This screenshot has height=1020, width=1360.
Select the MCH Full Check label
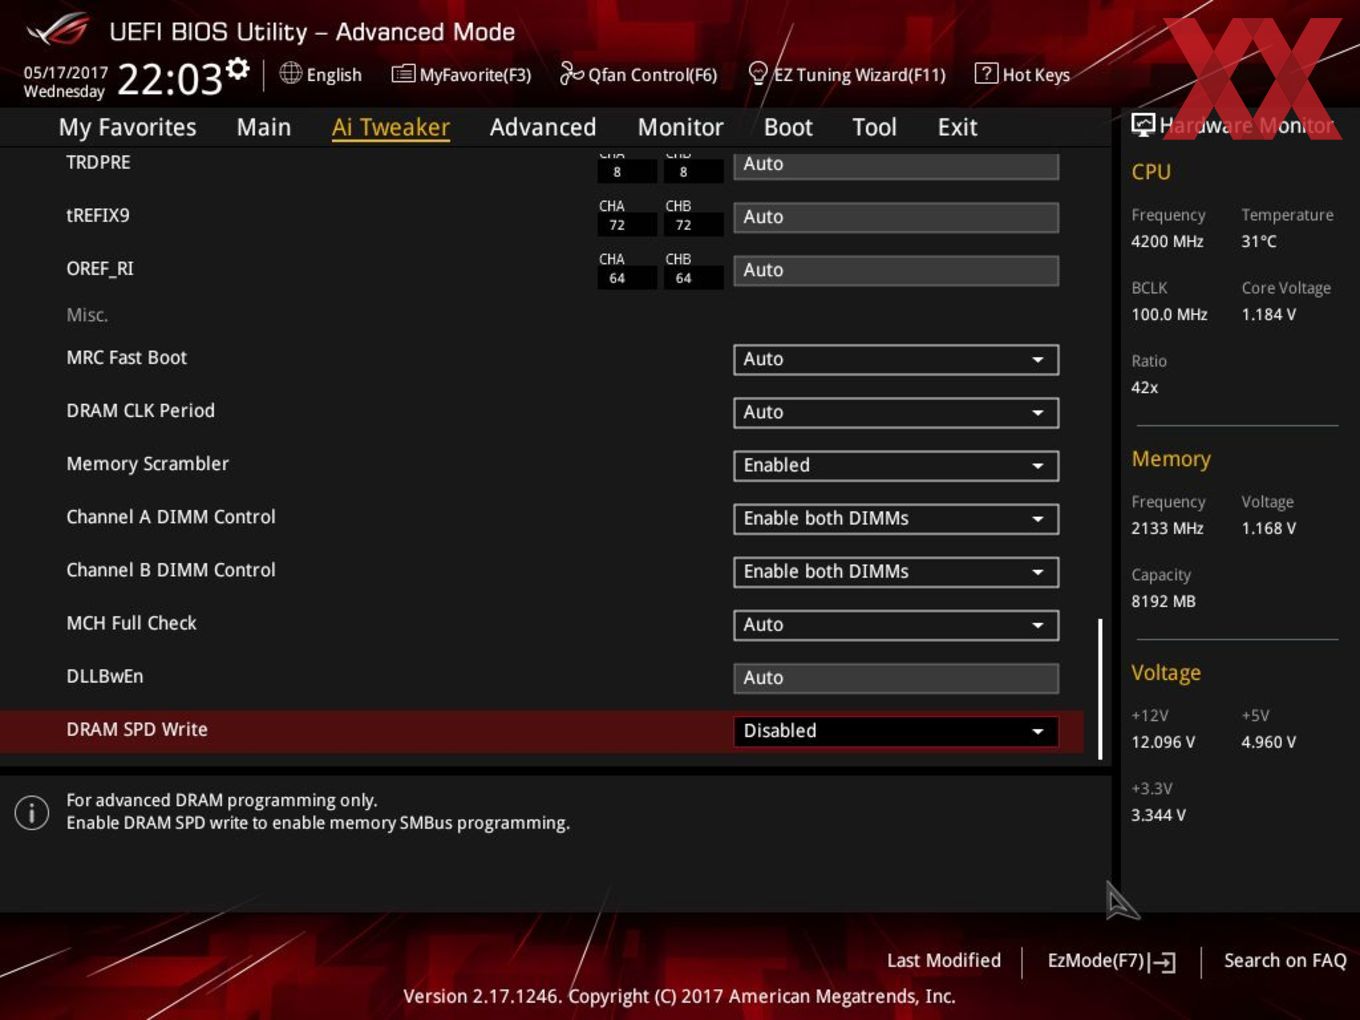(132, 622)
